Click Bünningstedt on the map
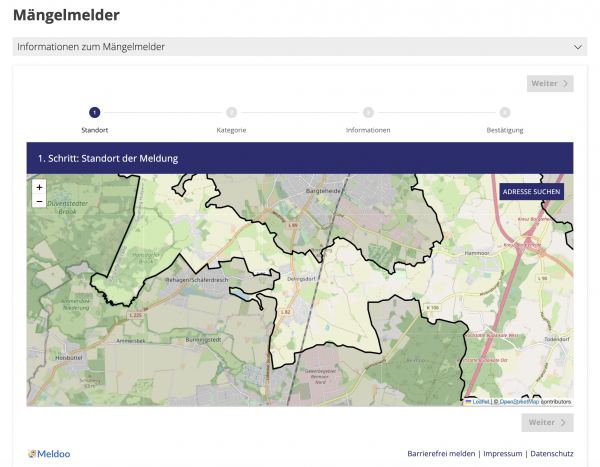The width and height of the screenshot is (600, 467). 203,340
